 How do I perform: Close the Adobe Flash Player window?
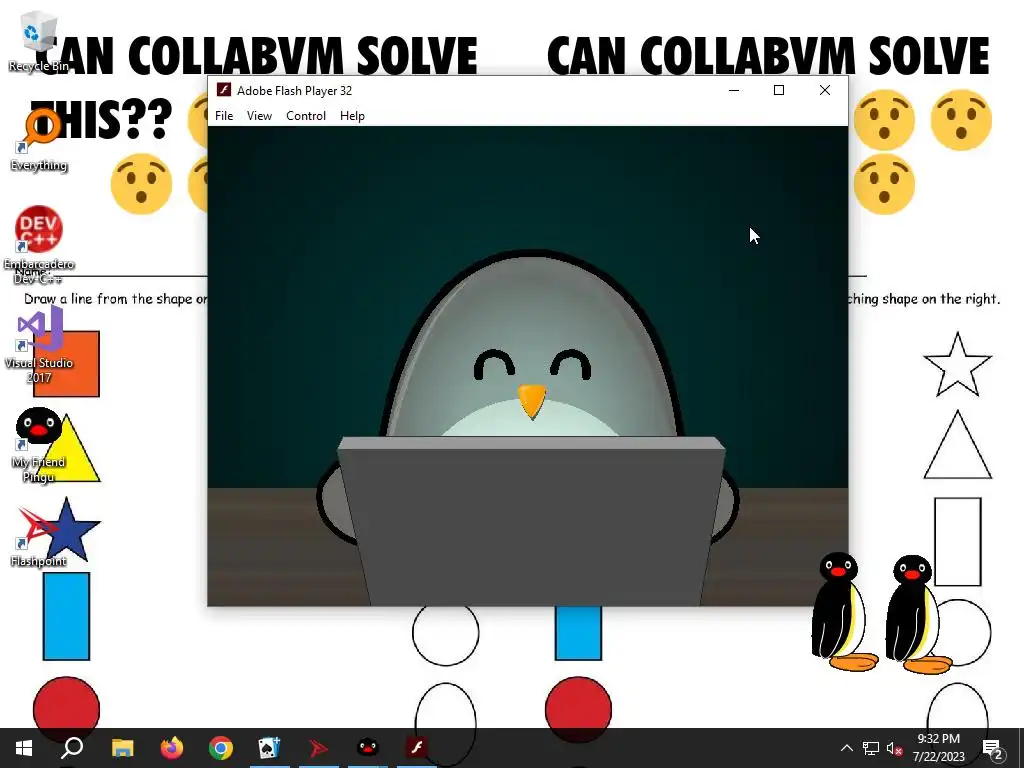[x=825, y=90]
